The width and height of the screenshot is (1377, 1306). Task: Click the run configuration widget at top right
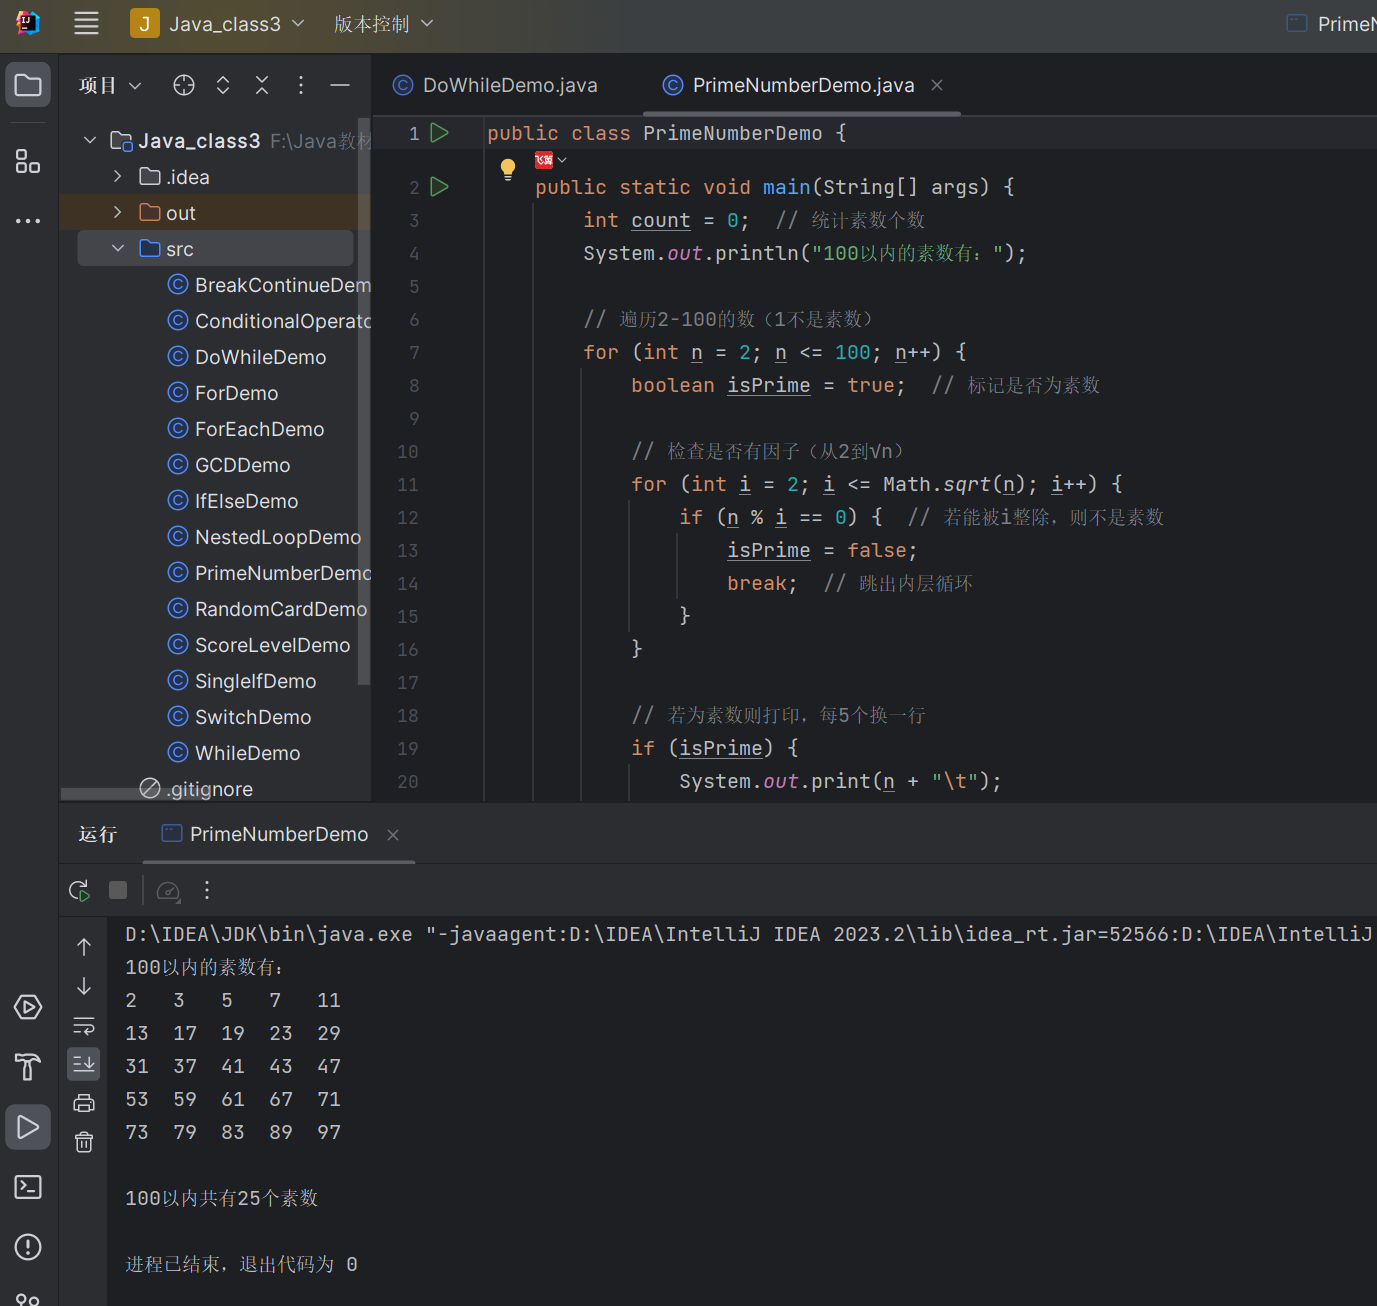point(1331,24)
